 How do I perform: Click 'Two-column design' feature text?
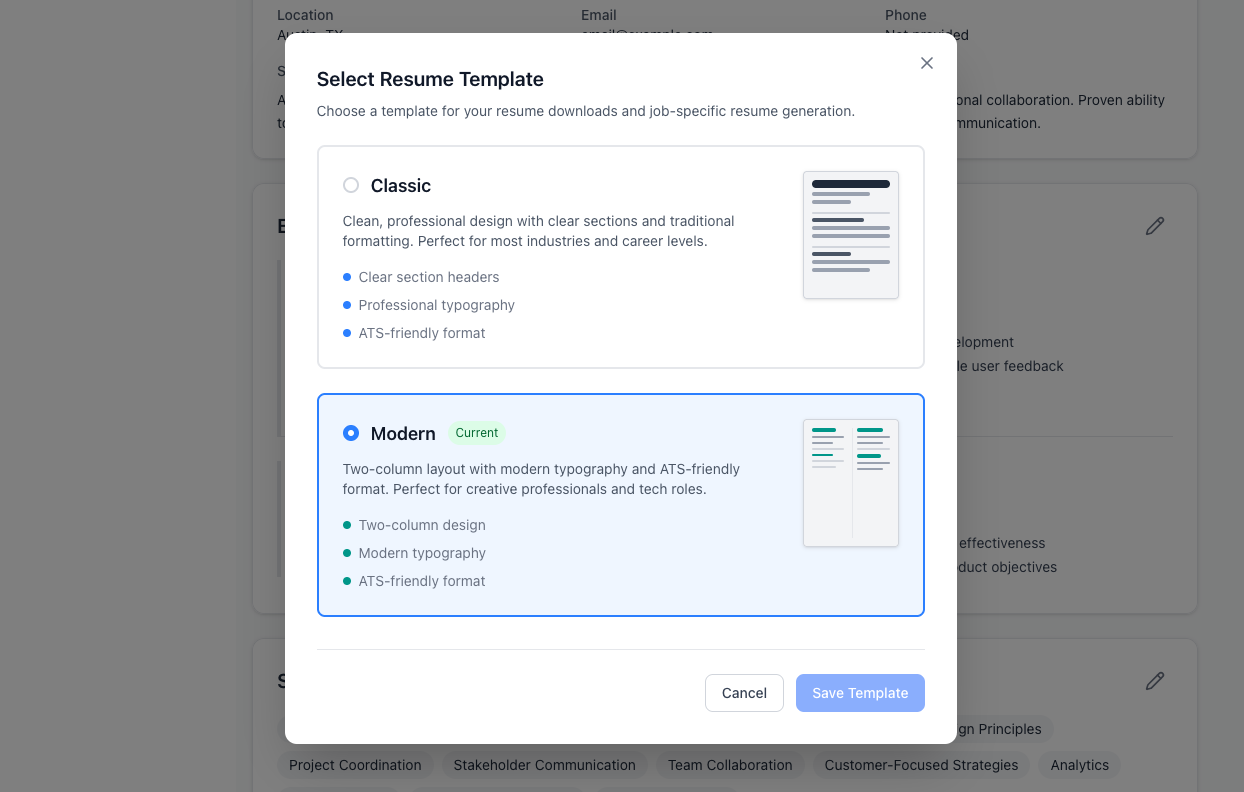(x=422, y=525)
